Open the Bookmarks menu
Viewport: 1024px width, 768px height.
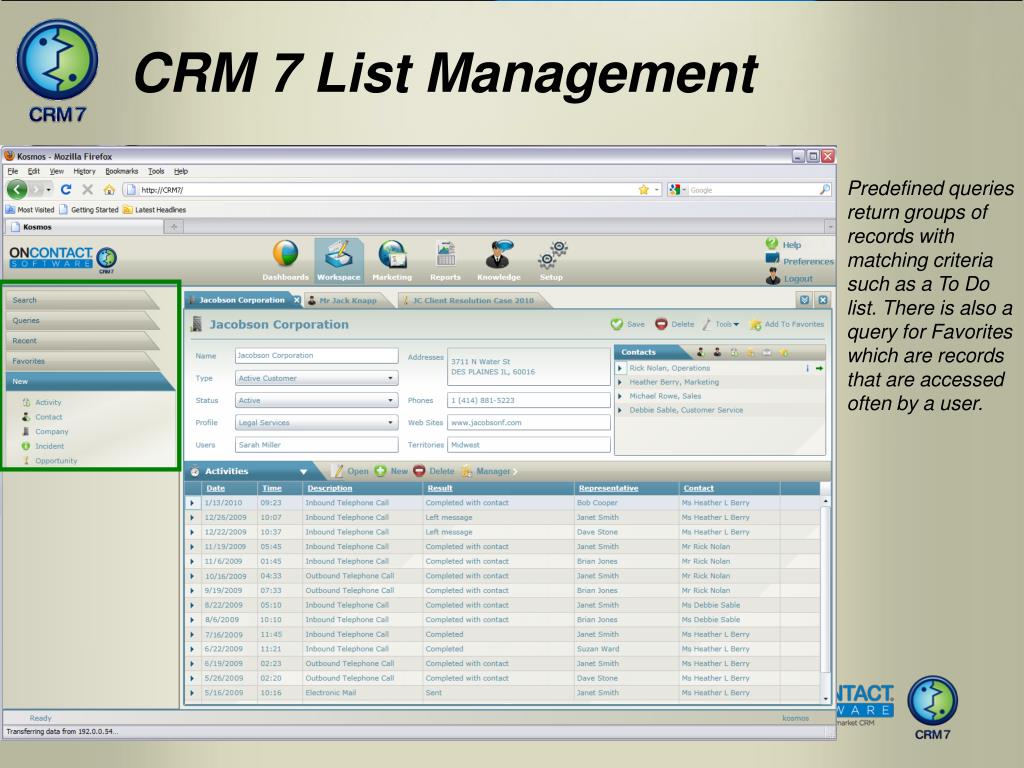point(121,171)
